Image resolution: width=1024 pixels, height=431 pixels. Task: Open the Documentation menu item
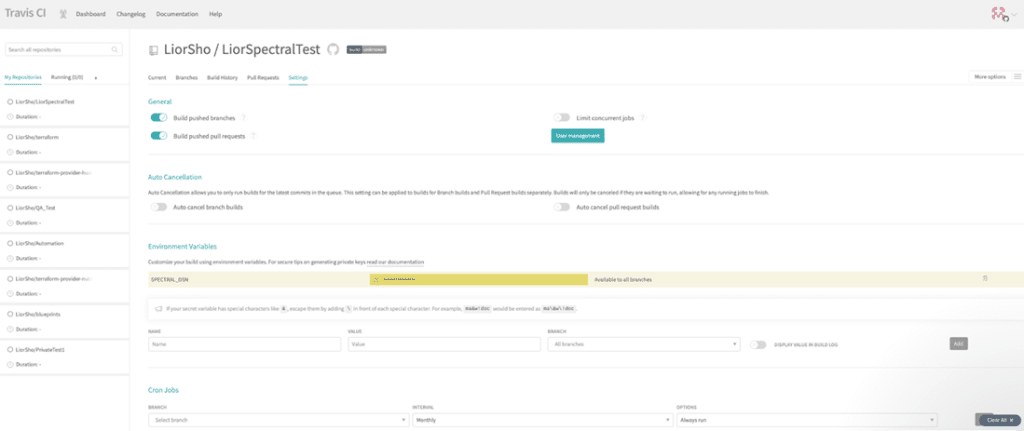[x=177, y=14]
